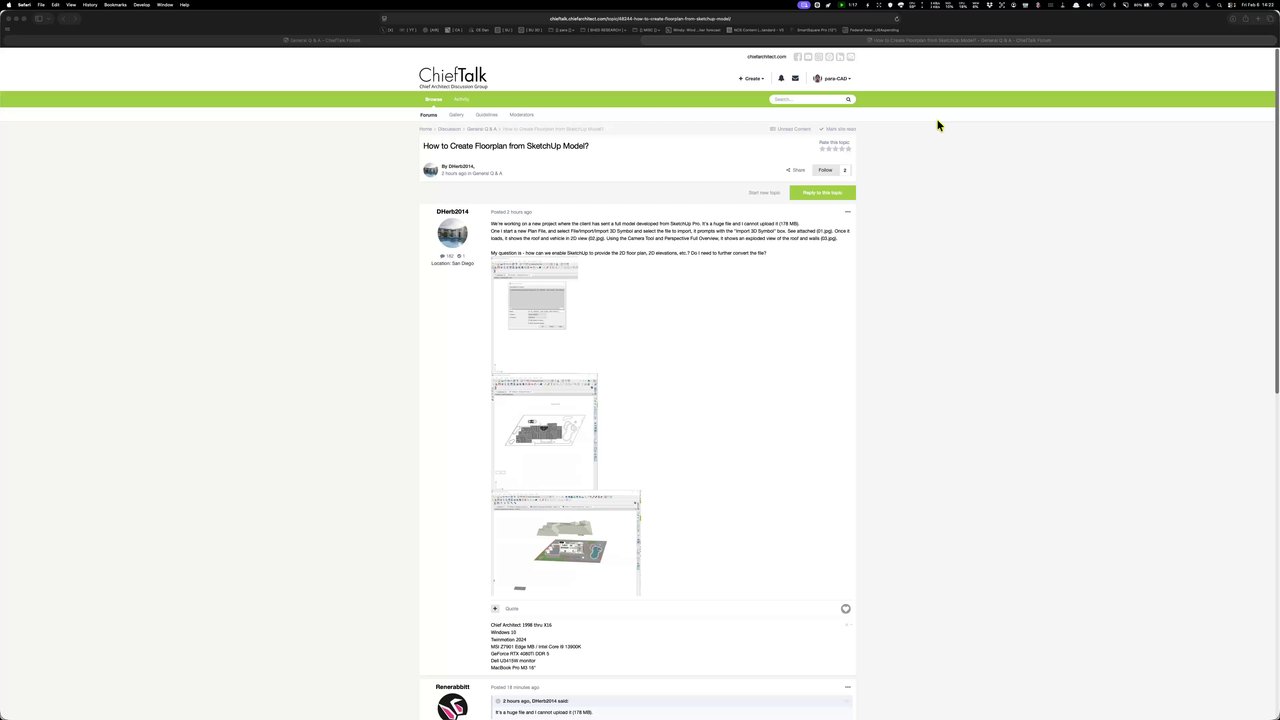The image size is (1280, 720).
Task: Click the heart reaction icon on DHerb2014's post
Action: tap(845, 608)
